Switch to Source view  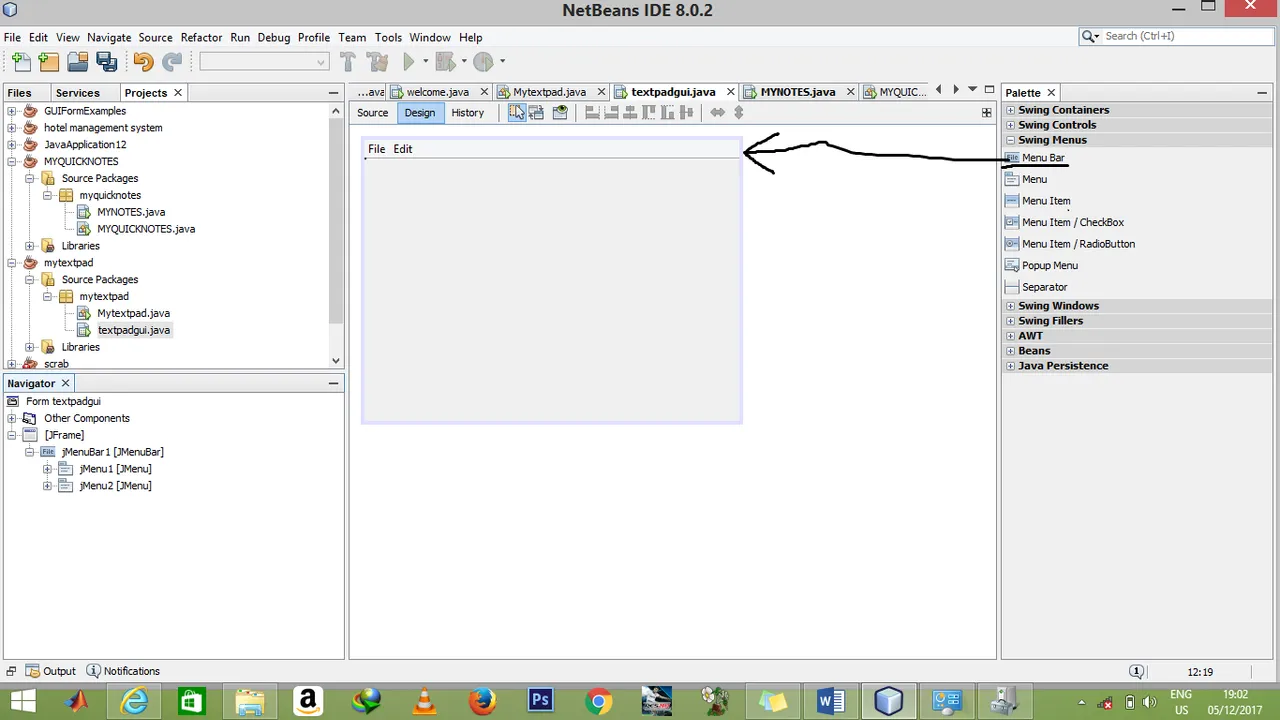pyautogui.click(x=372, y=113)
